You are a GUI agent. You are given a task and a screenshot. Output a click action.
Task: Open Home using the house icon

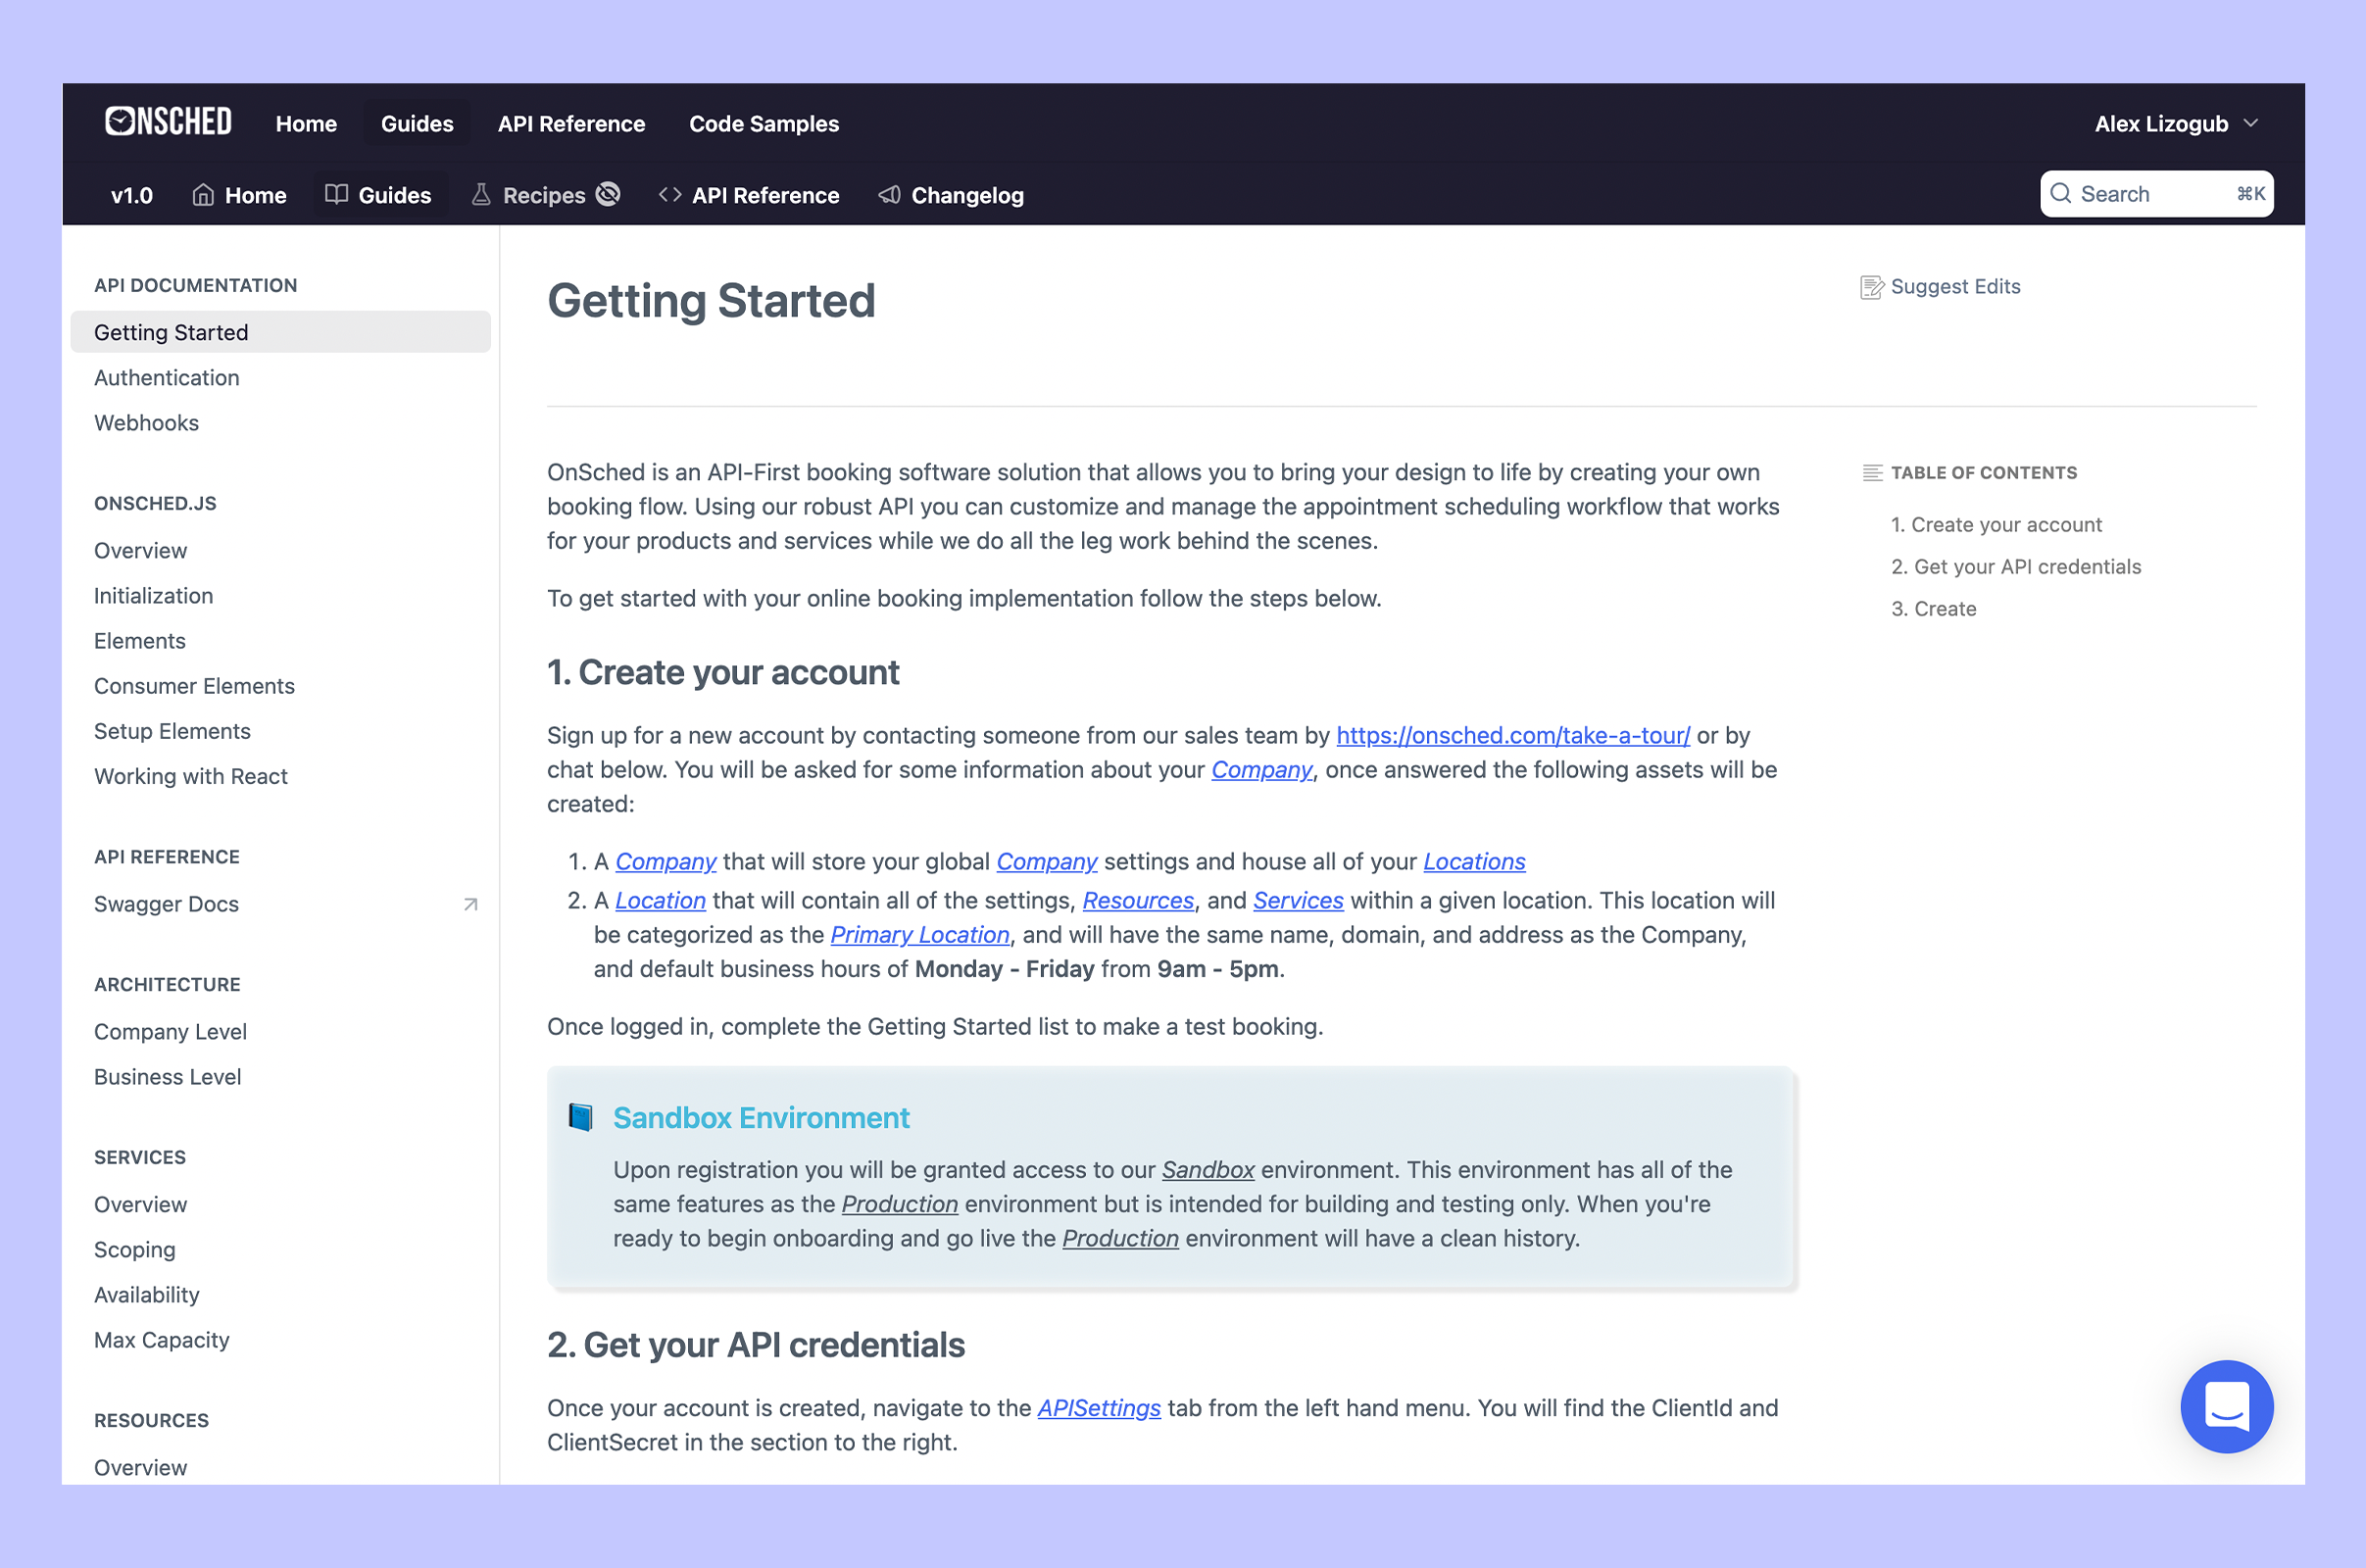[x=204, y=194]
